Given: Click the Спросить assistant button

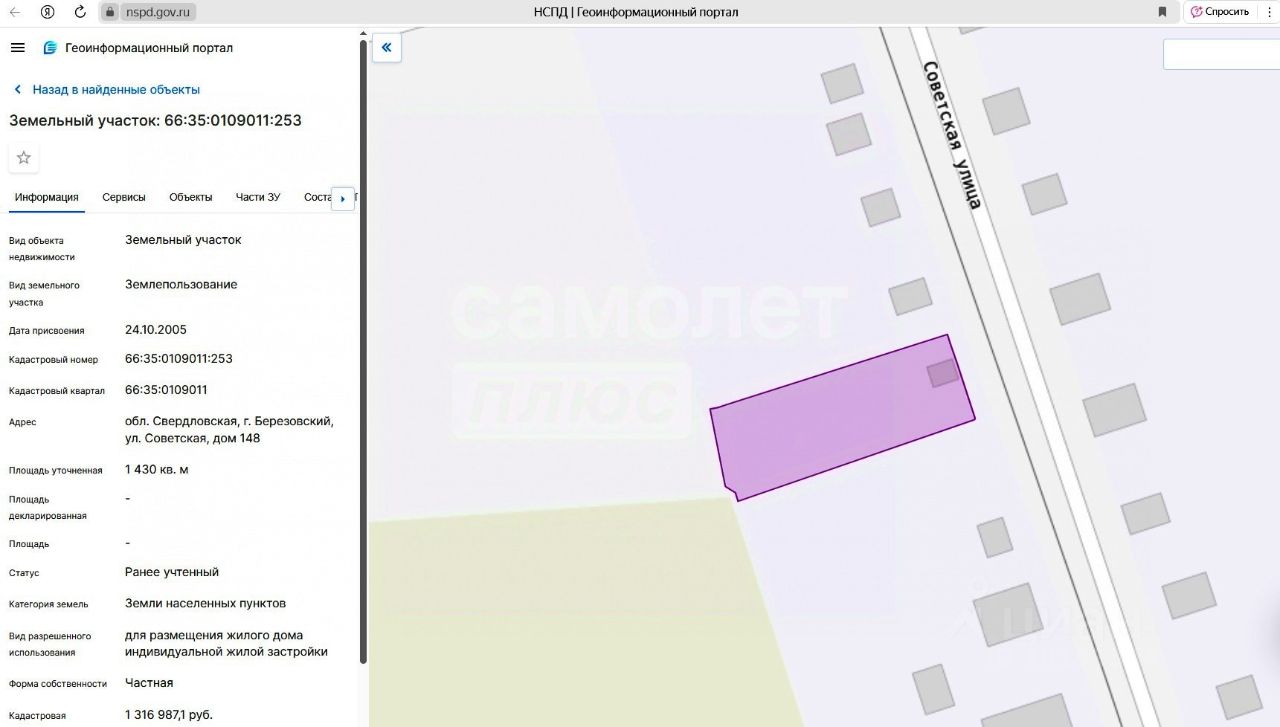Looking at the screenshot, I should click(1220, 12).
